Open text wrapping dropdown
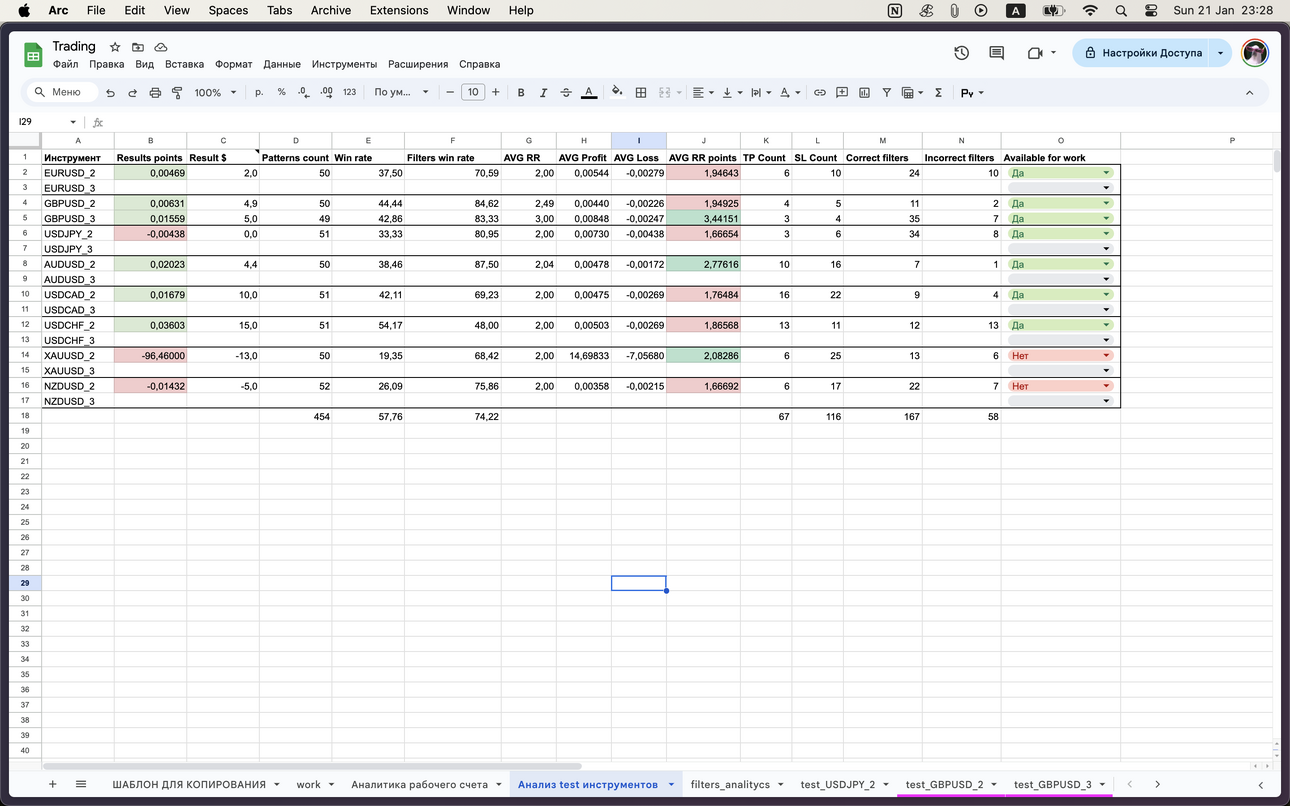This screenshot has height=806, width=1290. (761, 92)
